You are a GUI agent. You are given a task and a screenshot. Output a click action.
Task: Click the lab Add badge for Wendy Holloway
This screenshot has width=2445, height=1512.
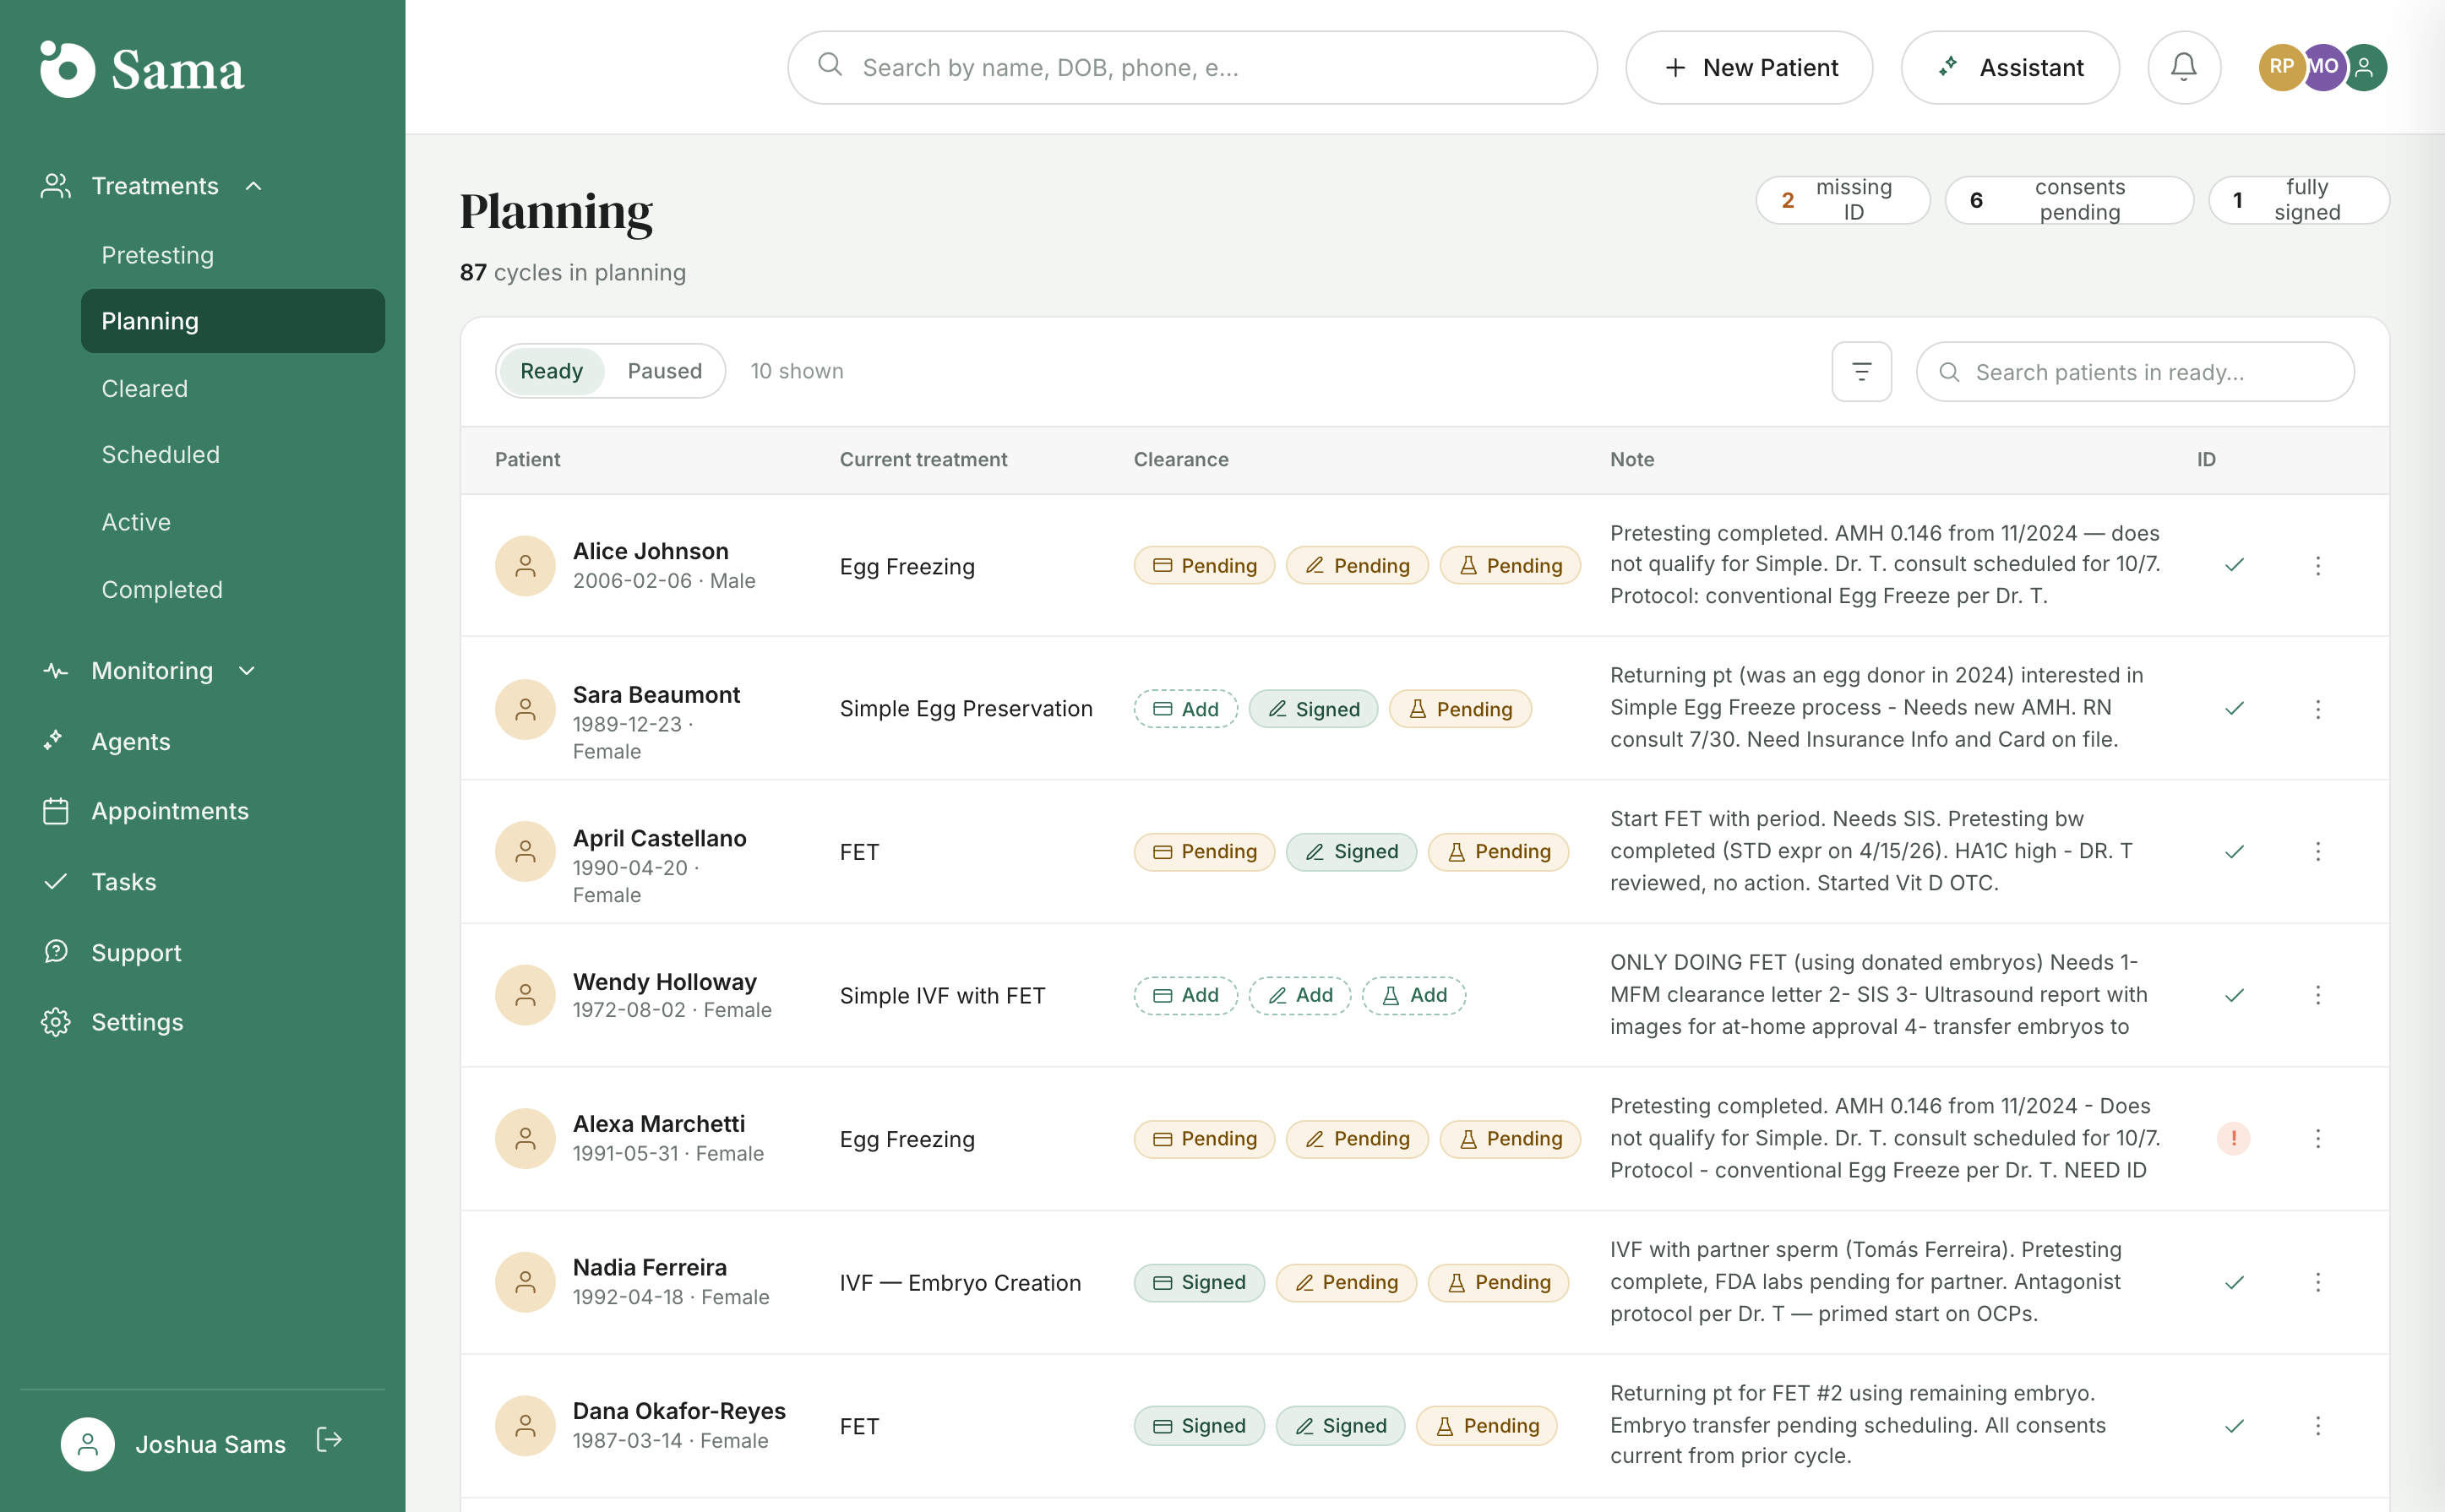point(1414,995)
